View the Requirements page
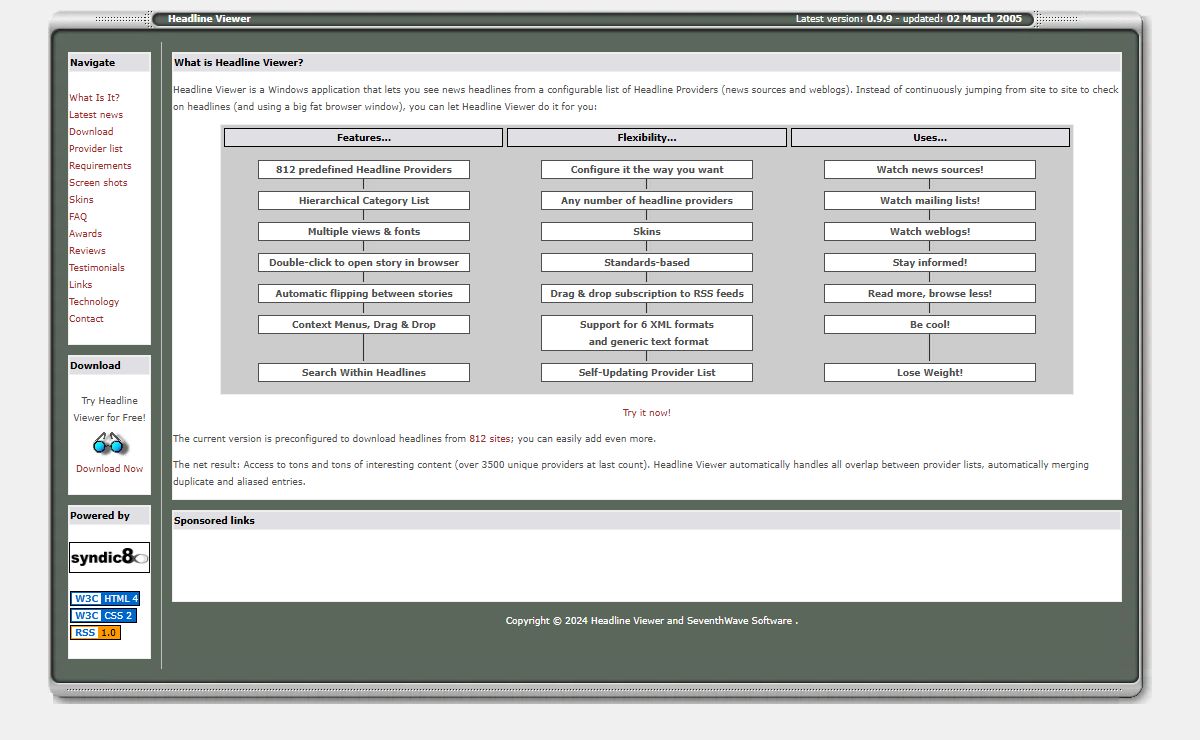Image resolution: width=1200 pixels, height=740 pixels. pyautogui.click(x=100, y=166)
